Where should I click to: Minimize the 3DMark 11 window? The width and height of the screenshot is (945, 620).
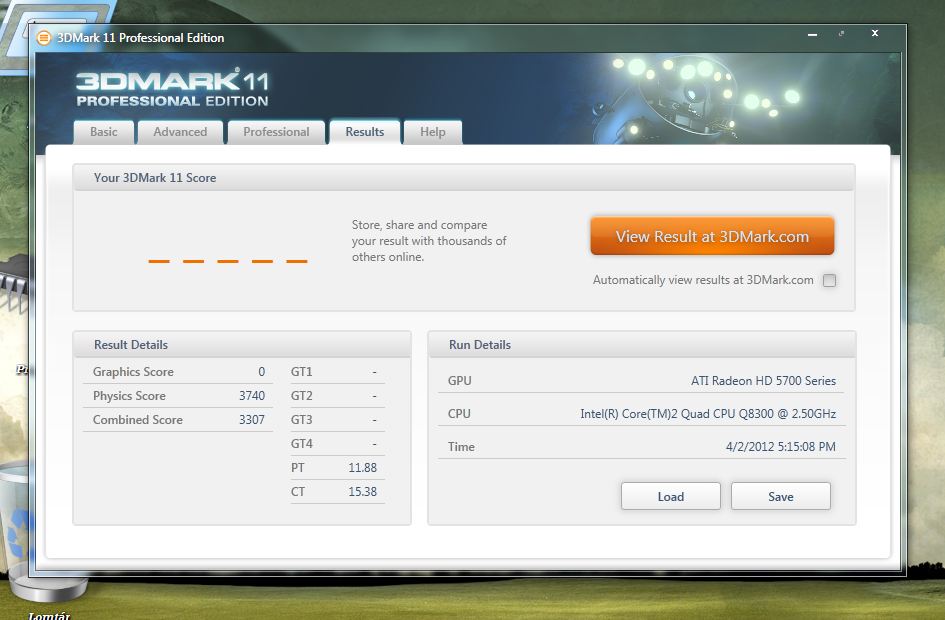(x=812, y=34)
